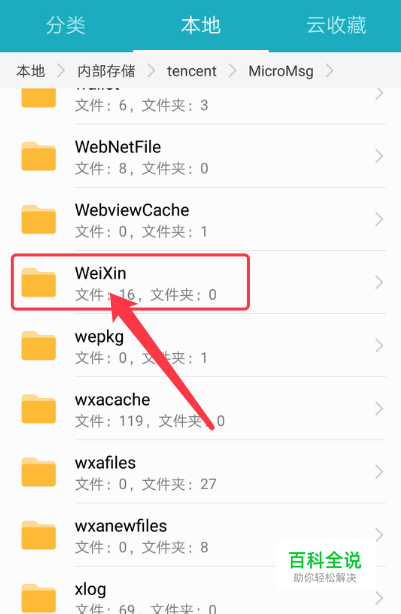
Task: Expand WebNetFile row chevron arrow
Action: pos(379,156)
